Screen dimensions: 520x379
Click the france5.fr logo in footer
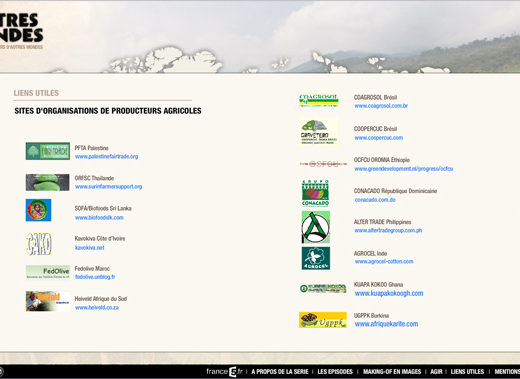pyautogui.click(x=224, y=371)
